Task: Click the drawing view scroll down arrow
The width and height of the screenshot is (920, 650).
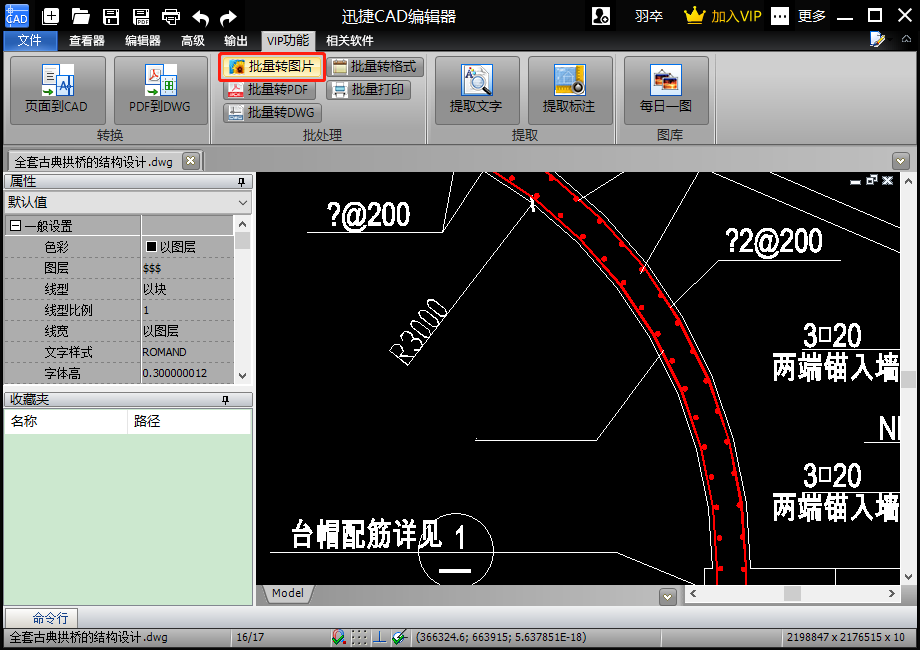Action: pos(908,577)
